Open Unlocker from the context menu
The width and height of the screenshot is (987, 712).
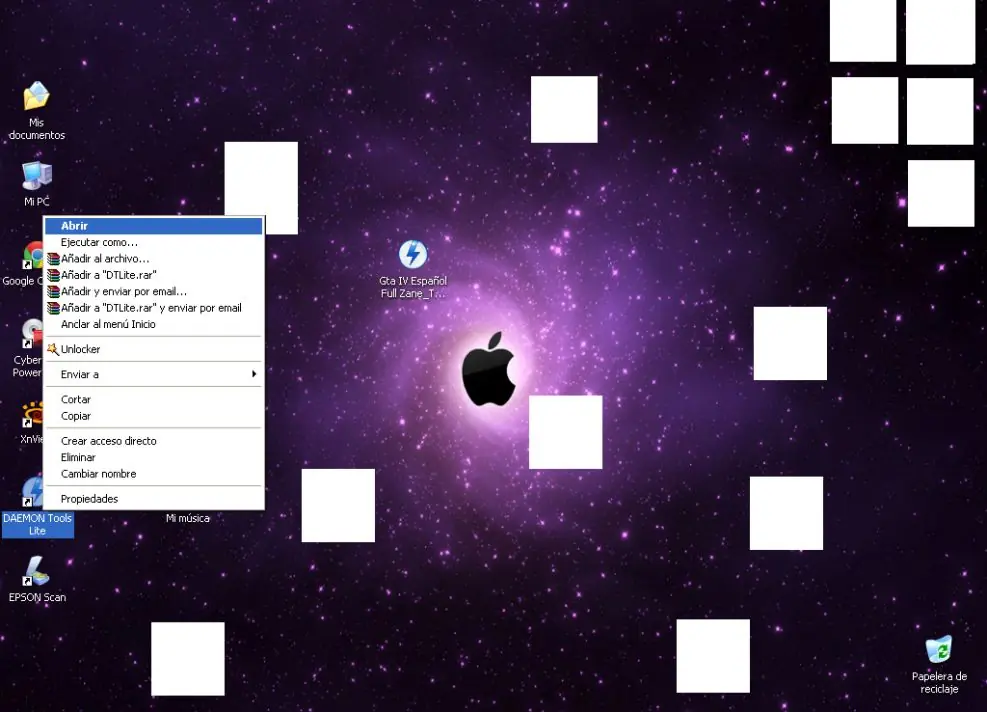pyautogui.click(x=154, y=349)
